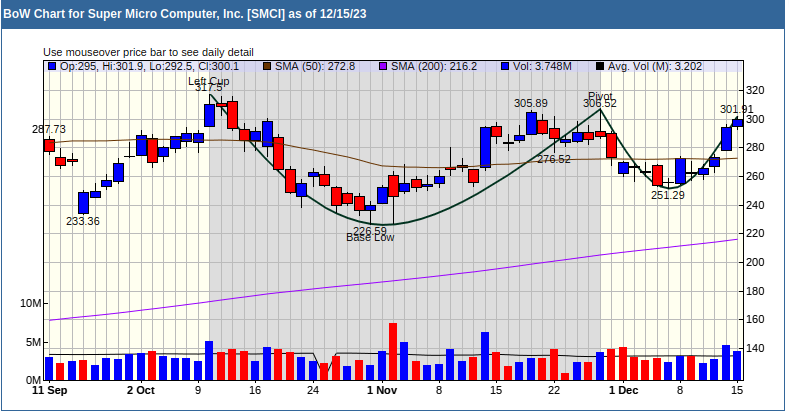Click the '1 Dec' date axis label
Viewport: 789px width, 419px height.
(623, 390)
